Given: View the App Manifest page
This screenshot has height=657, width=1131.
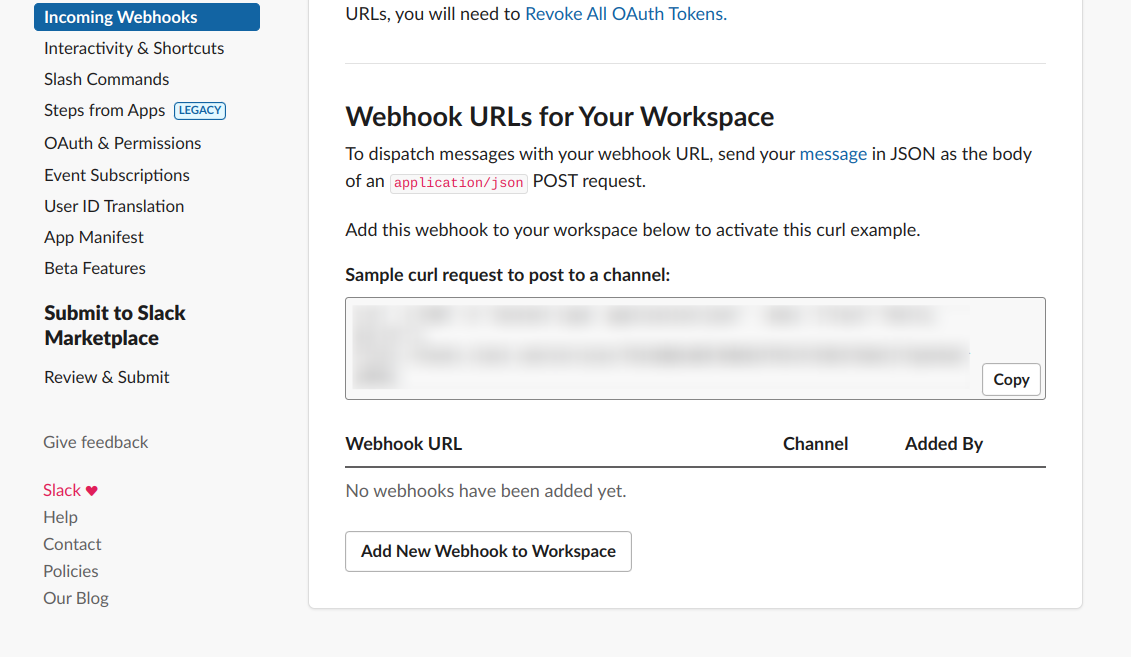Looking at the screenshot, I should pyautogui.click(x=94, y=237).
